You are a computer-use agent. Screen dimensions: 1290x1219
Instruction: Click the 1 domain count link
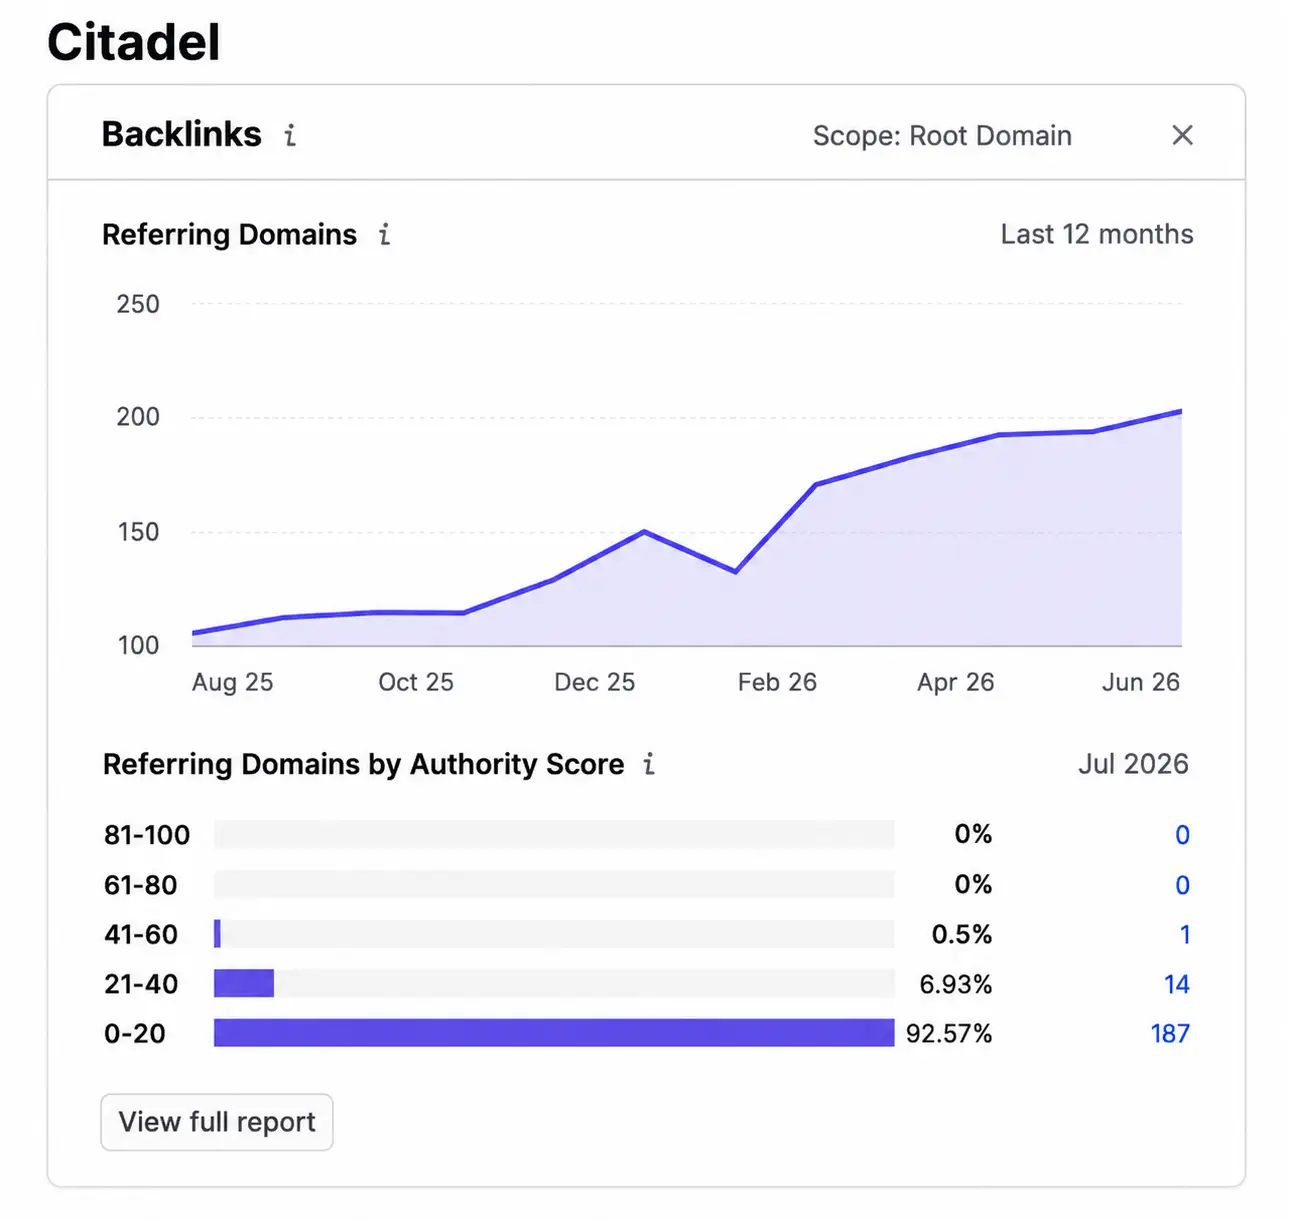(1185, 934)
